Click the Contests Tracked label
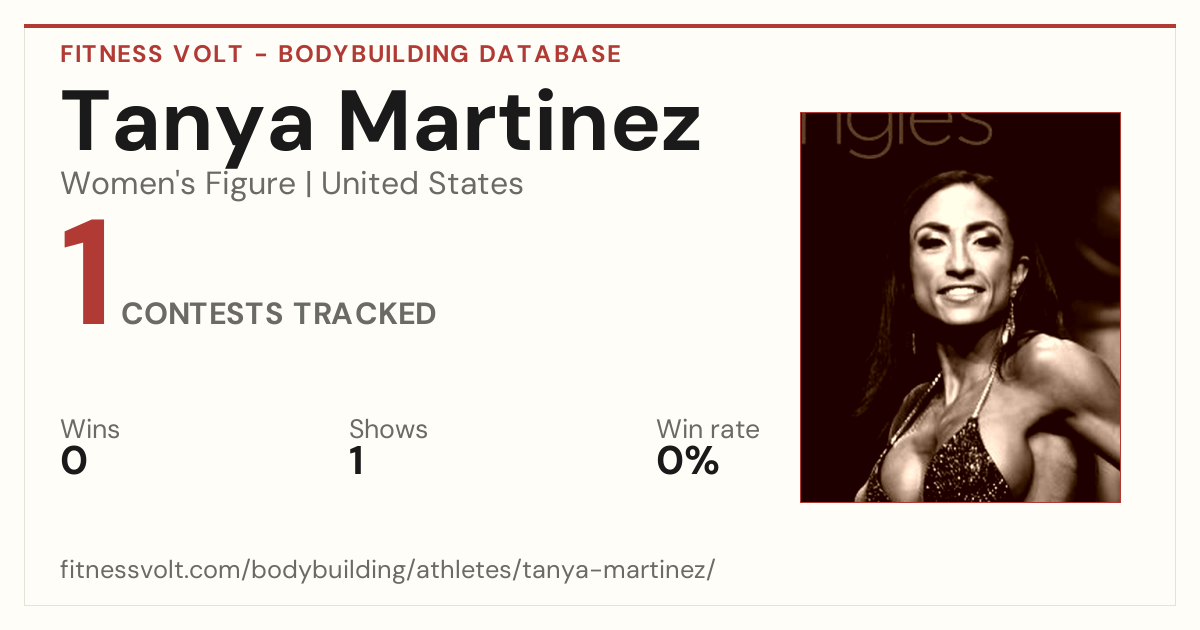This screenshot has height=630, width=1200. click(279, 314)
